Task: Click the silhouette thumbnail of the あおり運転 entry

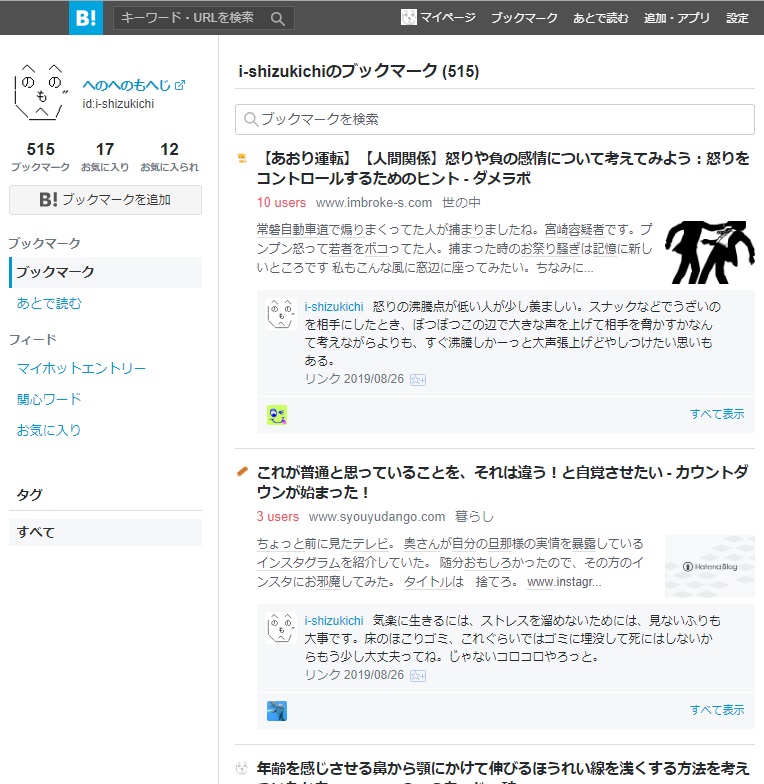Action: coord(710,252)
